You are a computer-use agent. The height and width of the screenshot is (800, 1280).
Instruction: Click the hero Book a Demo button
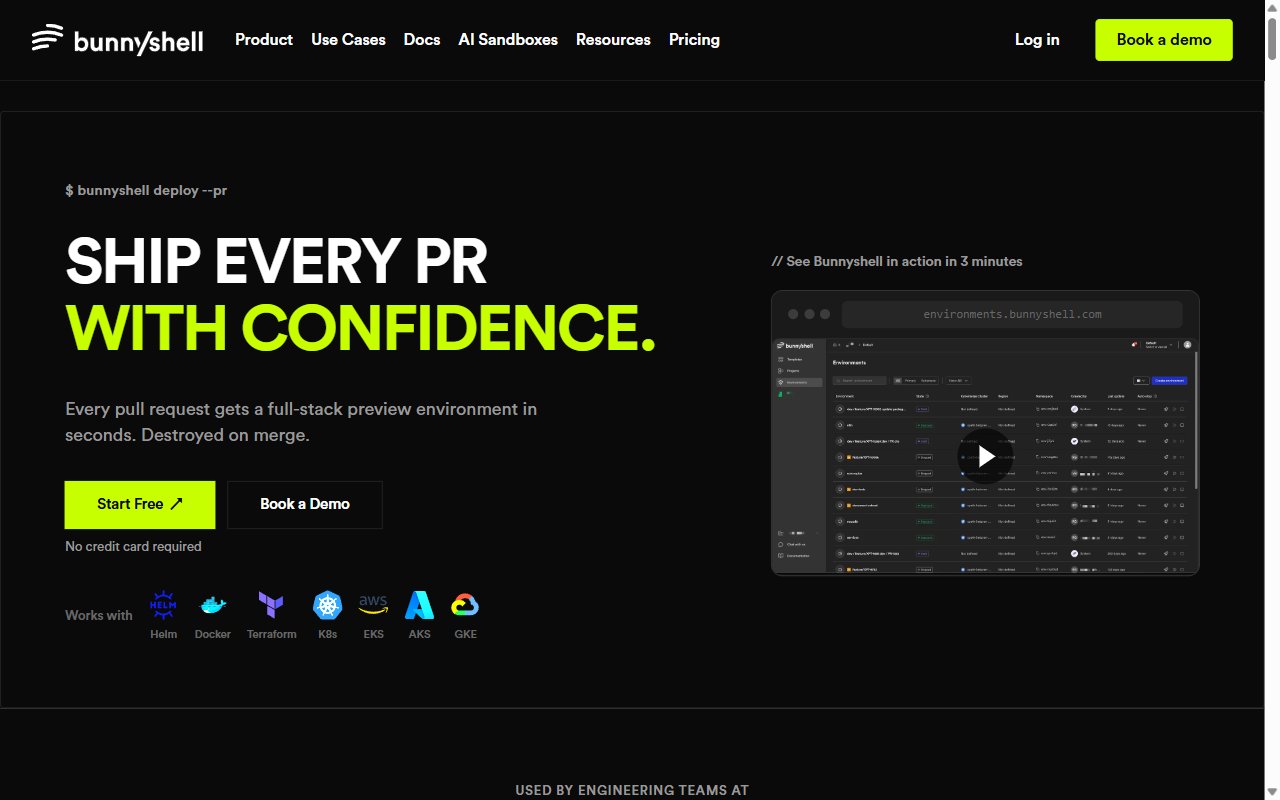pyautogui.click(x=305, y=504)
